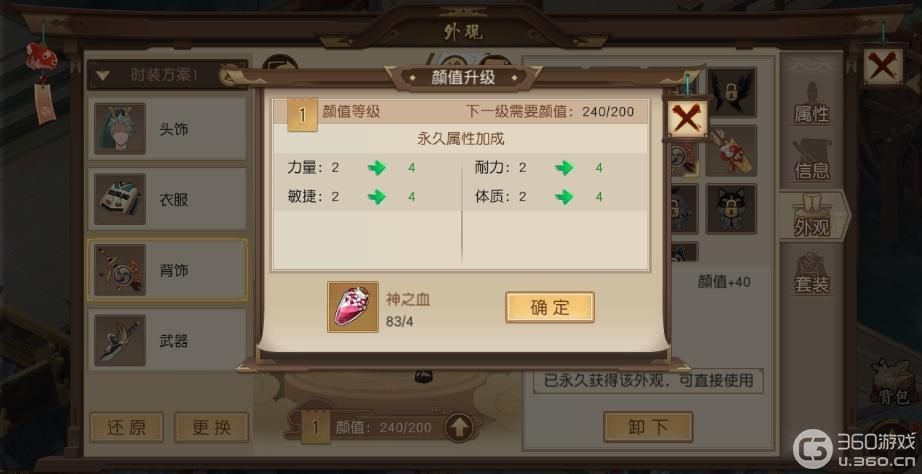Click the 更换 change button
The width and height of the screenshot is (922, 474).
point(212,428)
